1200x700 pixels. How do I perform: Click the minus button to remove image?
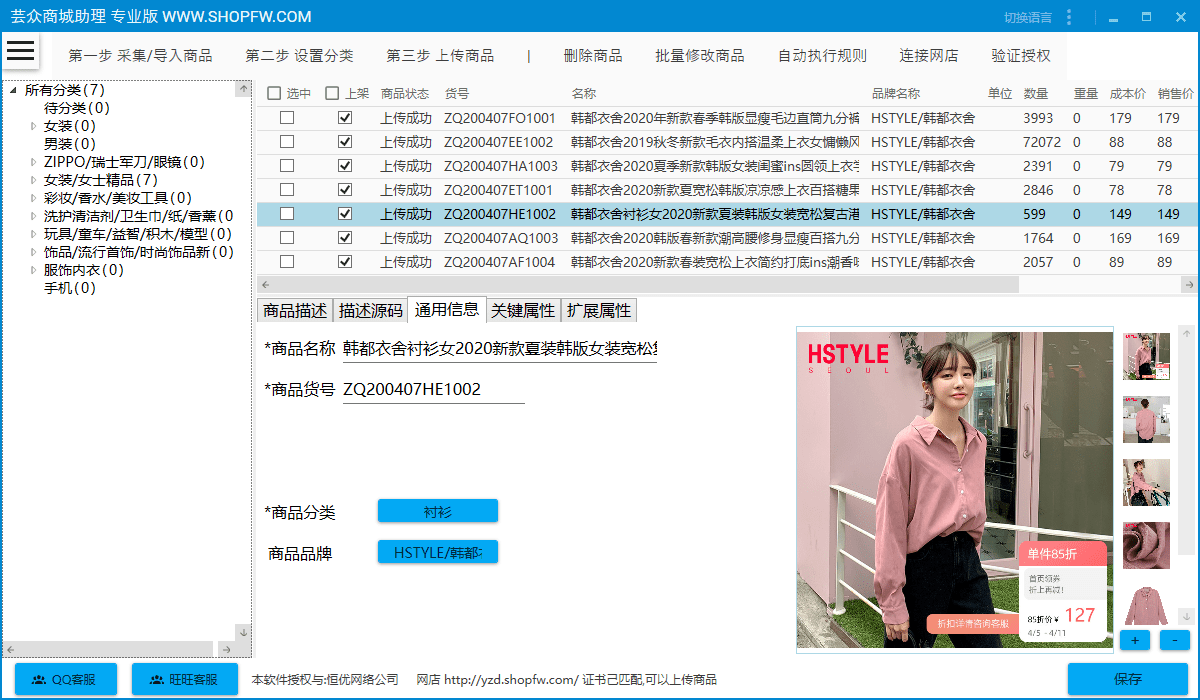1174,639
